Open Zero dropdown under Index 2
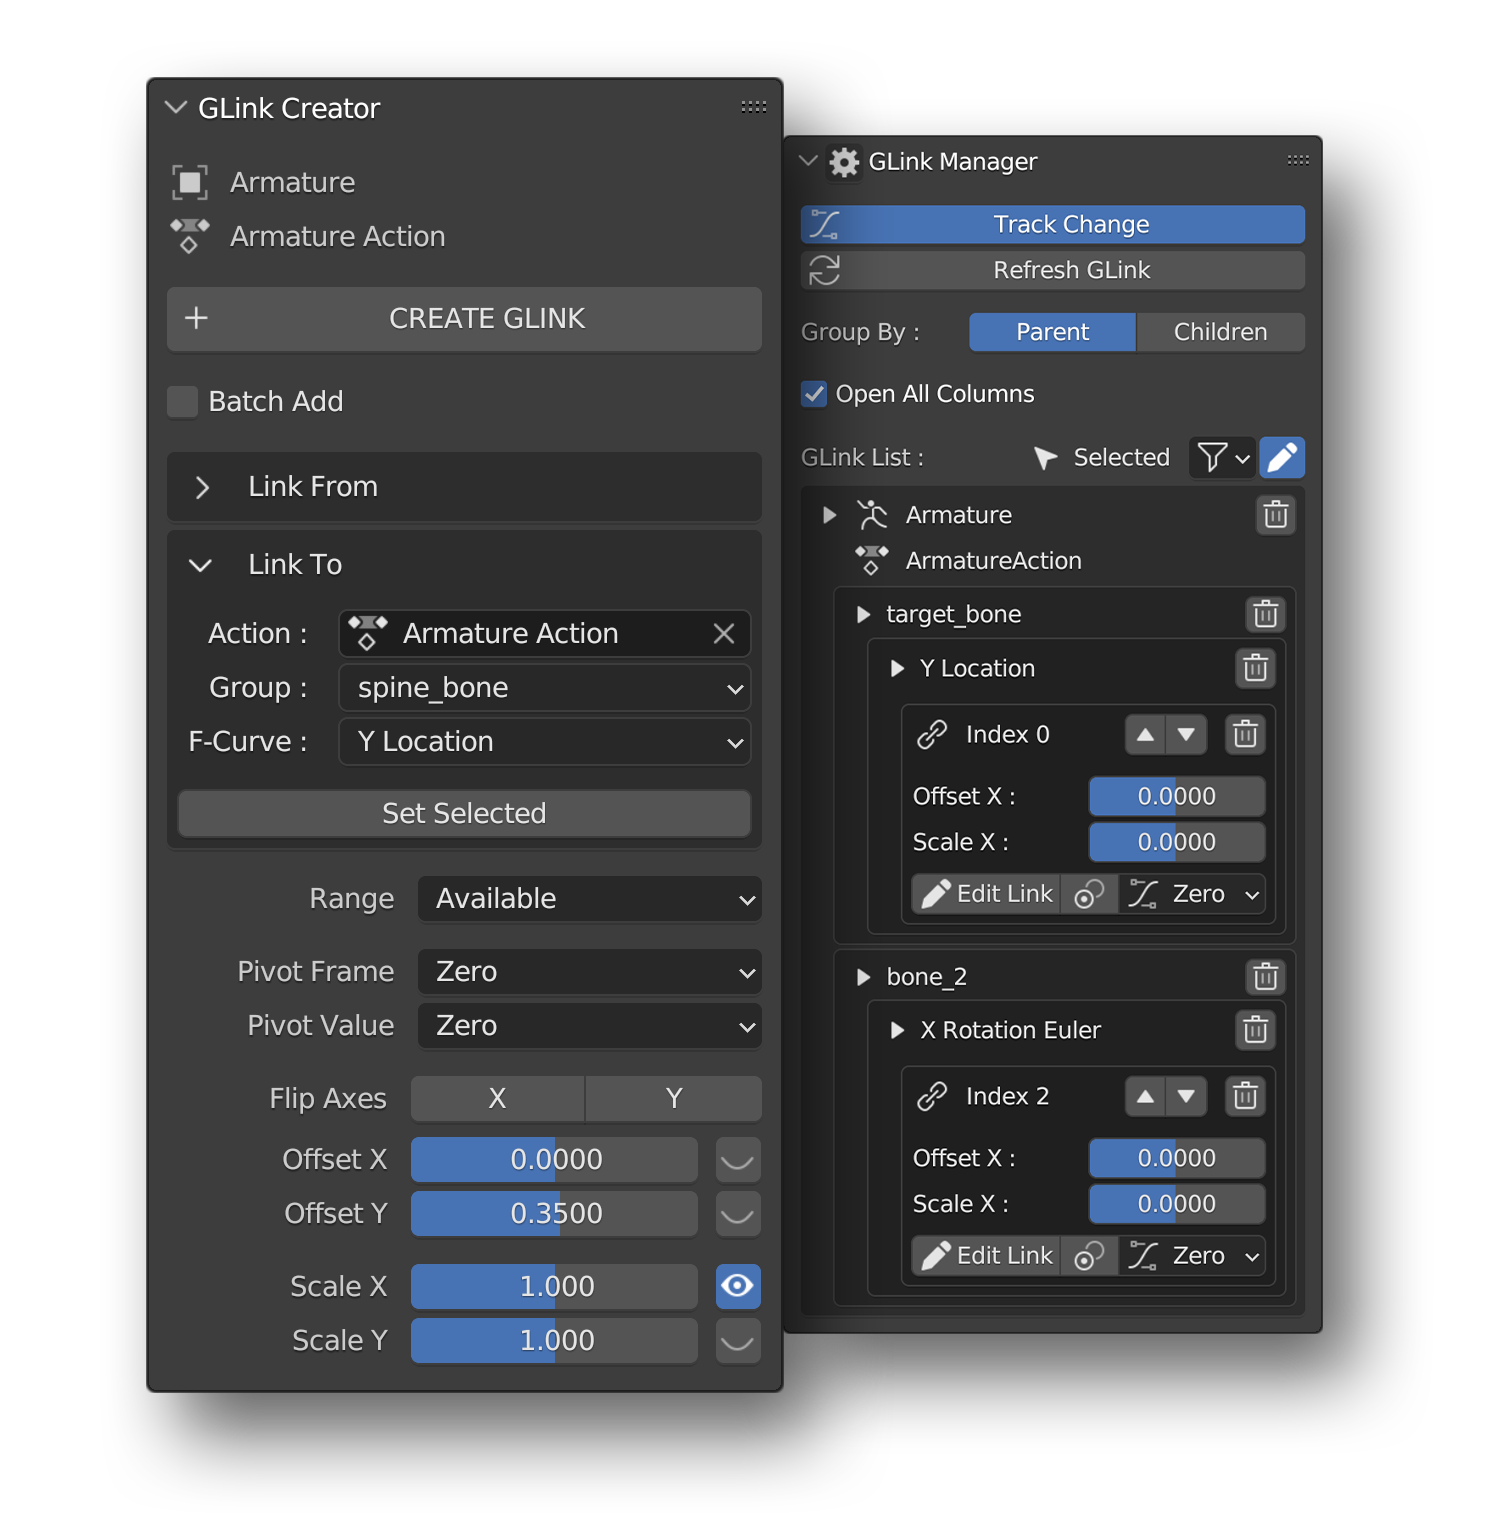This screenshot has width=1486, height=1513. (x=1192, y=1256)
